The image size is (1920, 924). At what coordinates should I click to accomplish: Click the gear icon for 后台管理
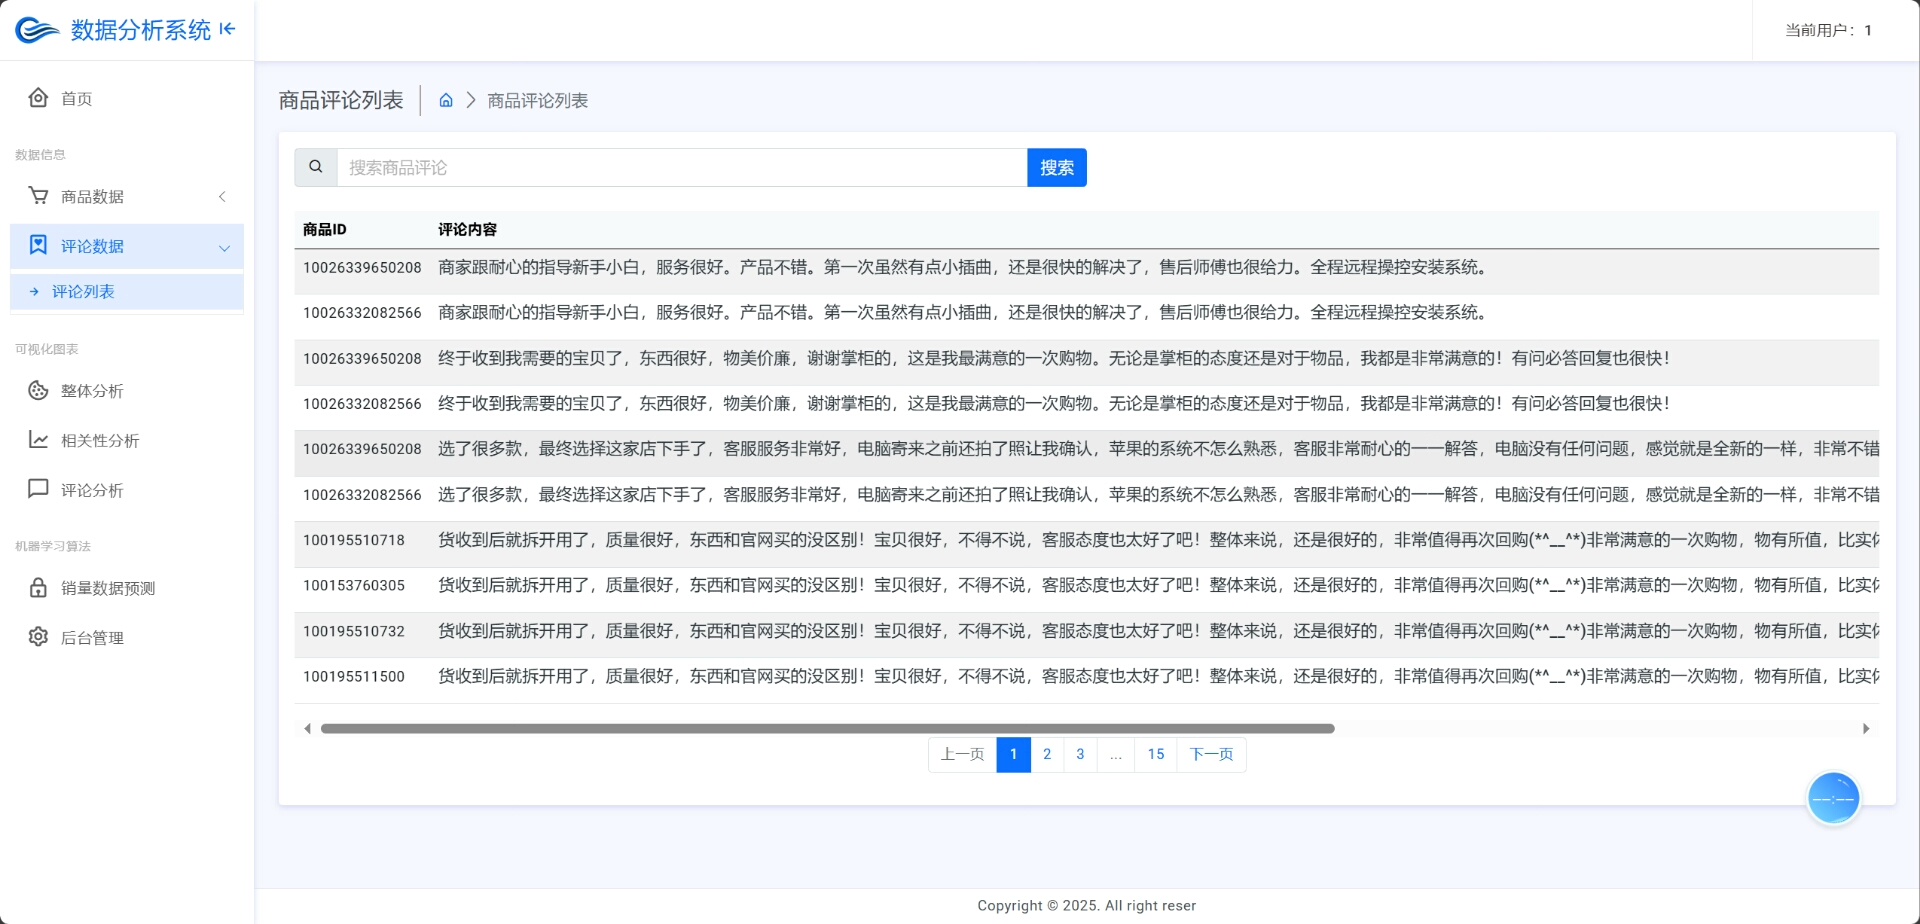pyautogui.click(x=38, y=637)
